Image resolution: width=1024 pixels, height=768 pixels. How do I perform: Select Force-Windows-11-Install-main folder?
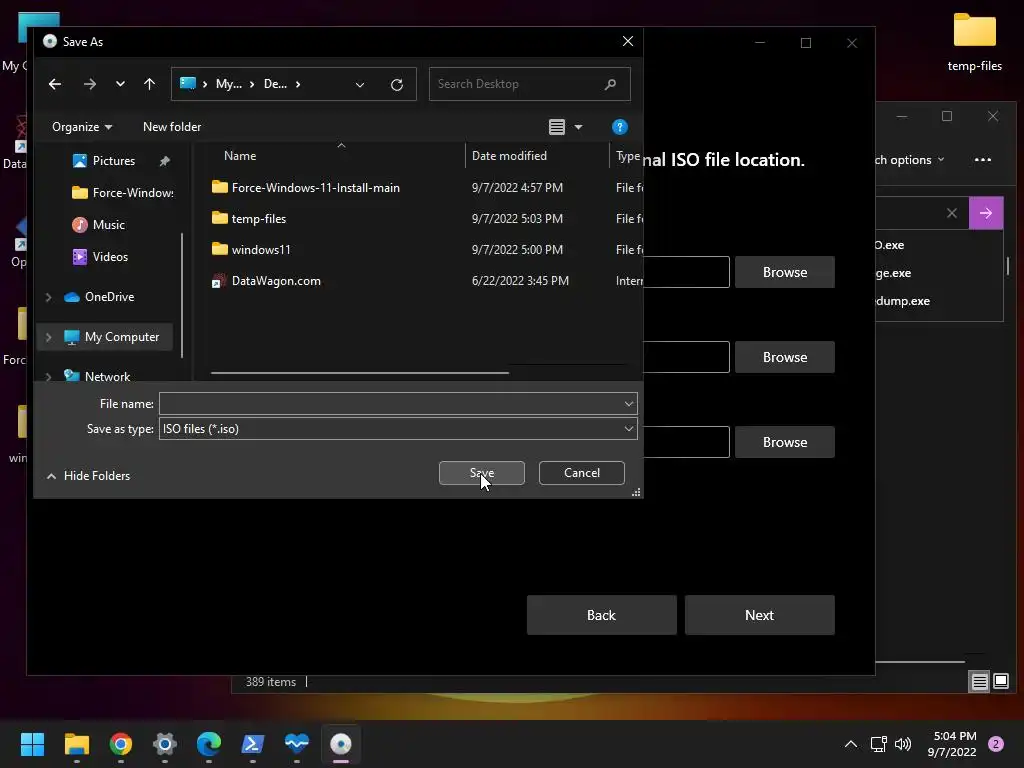click(x=315, y=187)
